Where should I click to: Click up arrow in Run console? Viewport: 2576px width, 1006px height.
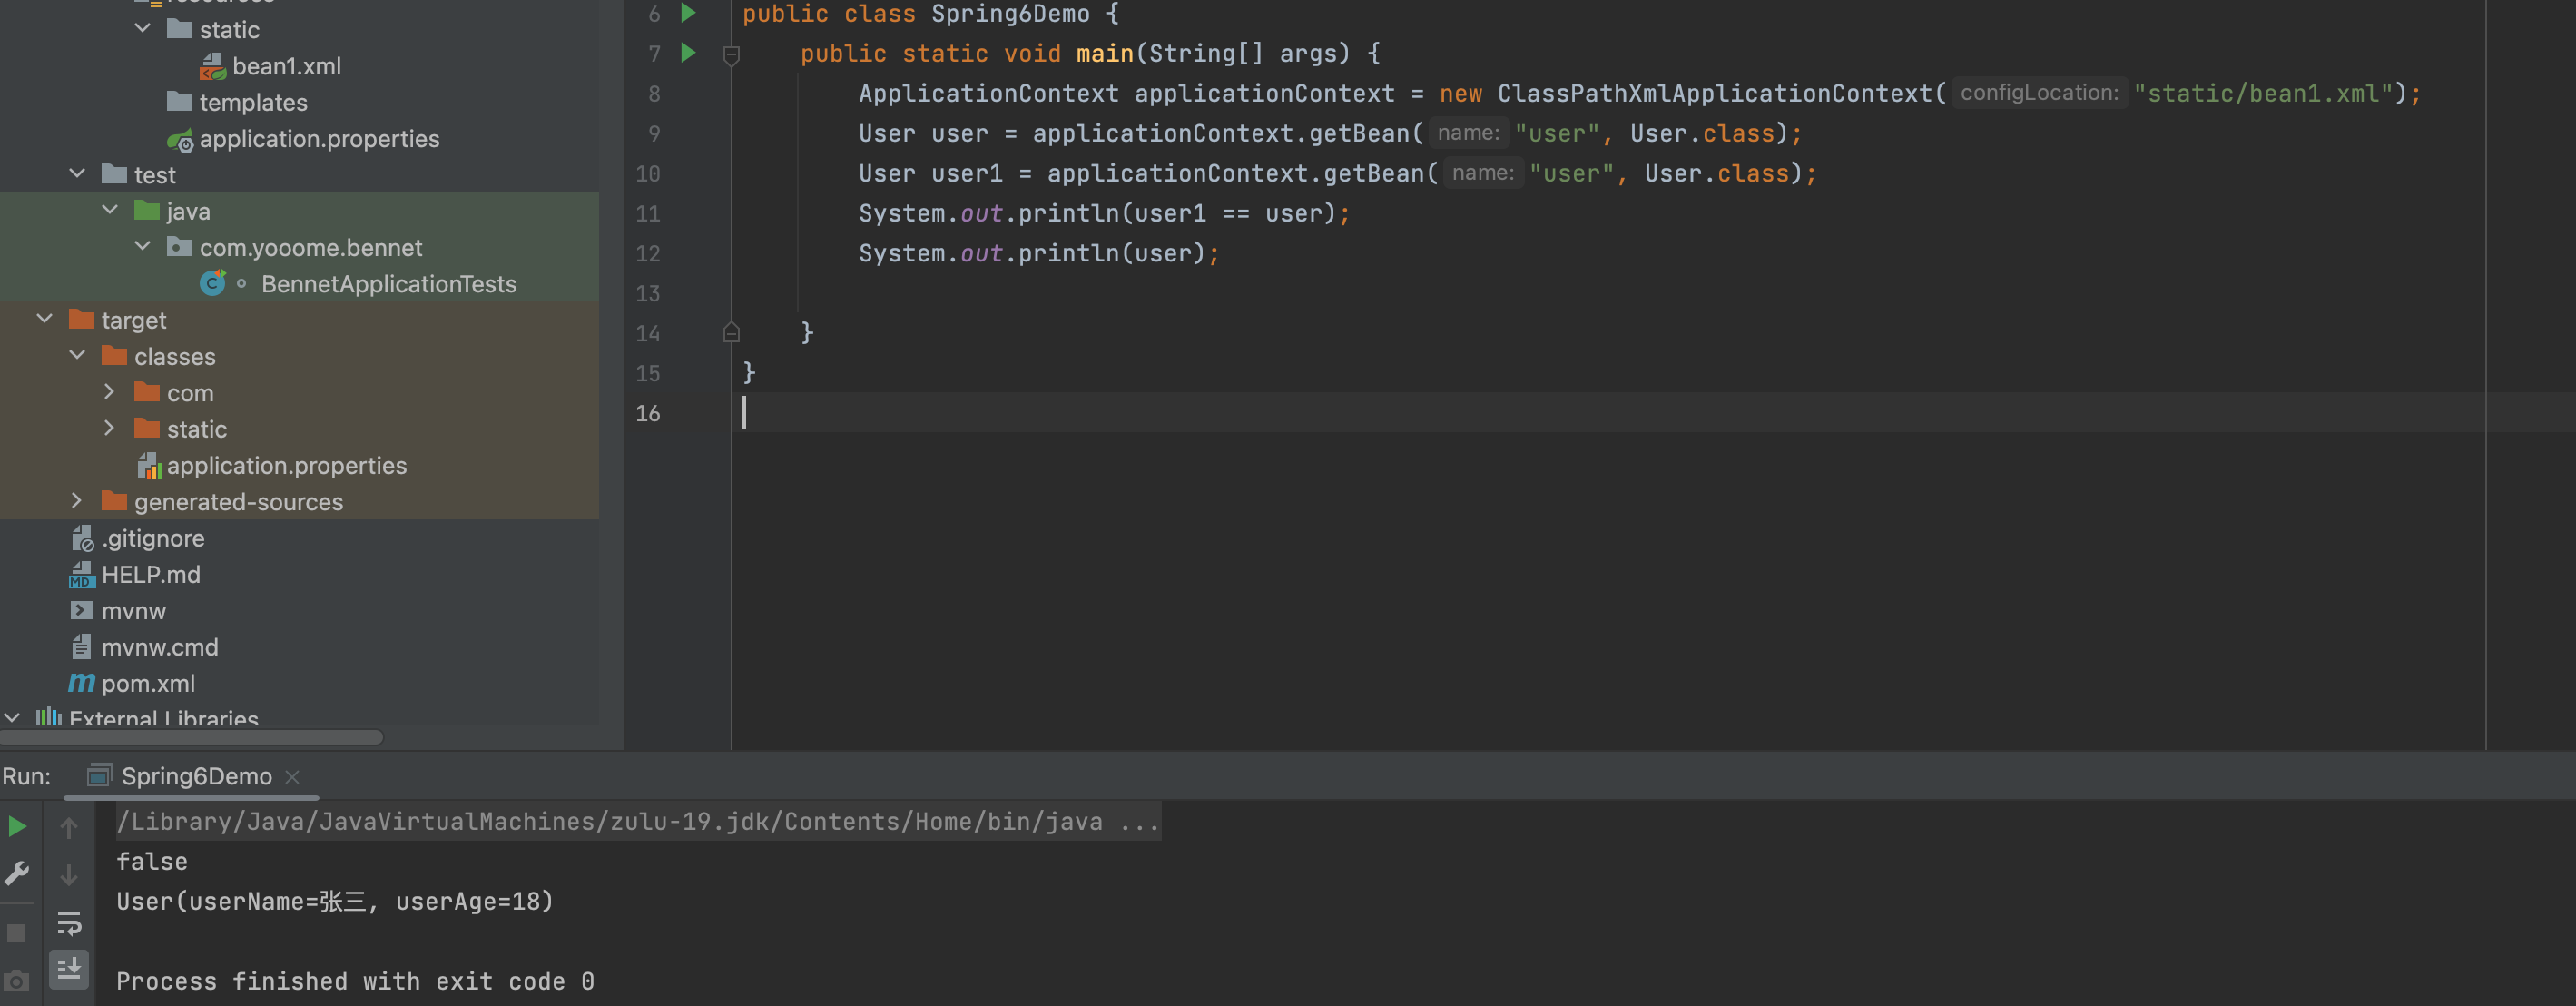[x=69, y=828]
